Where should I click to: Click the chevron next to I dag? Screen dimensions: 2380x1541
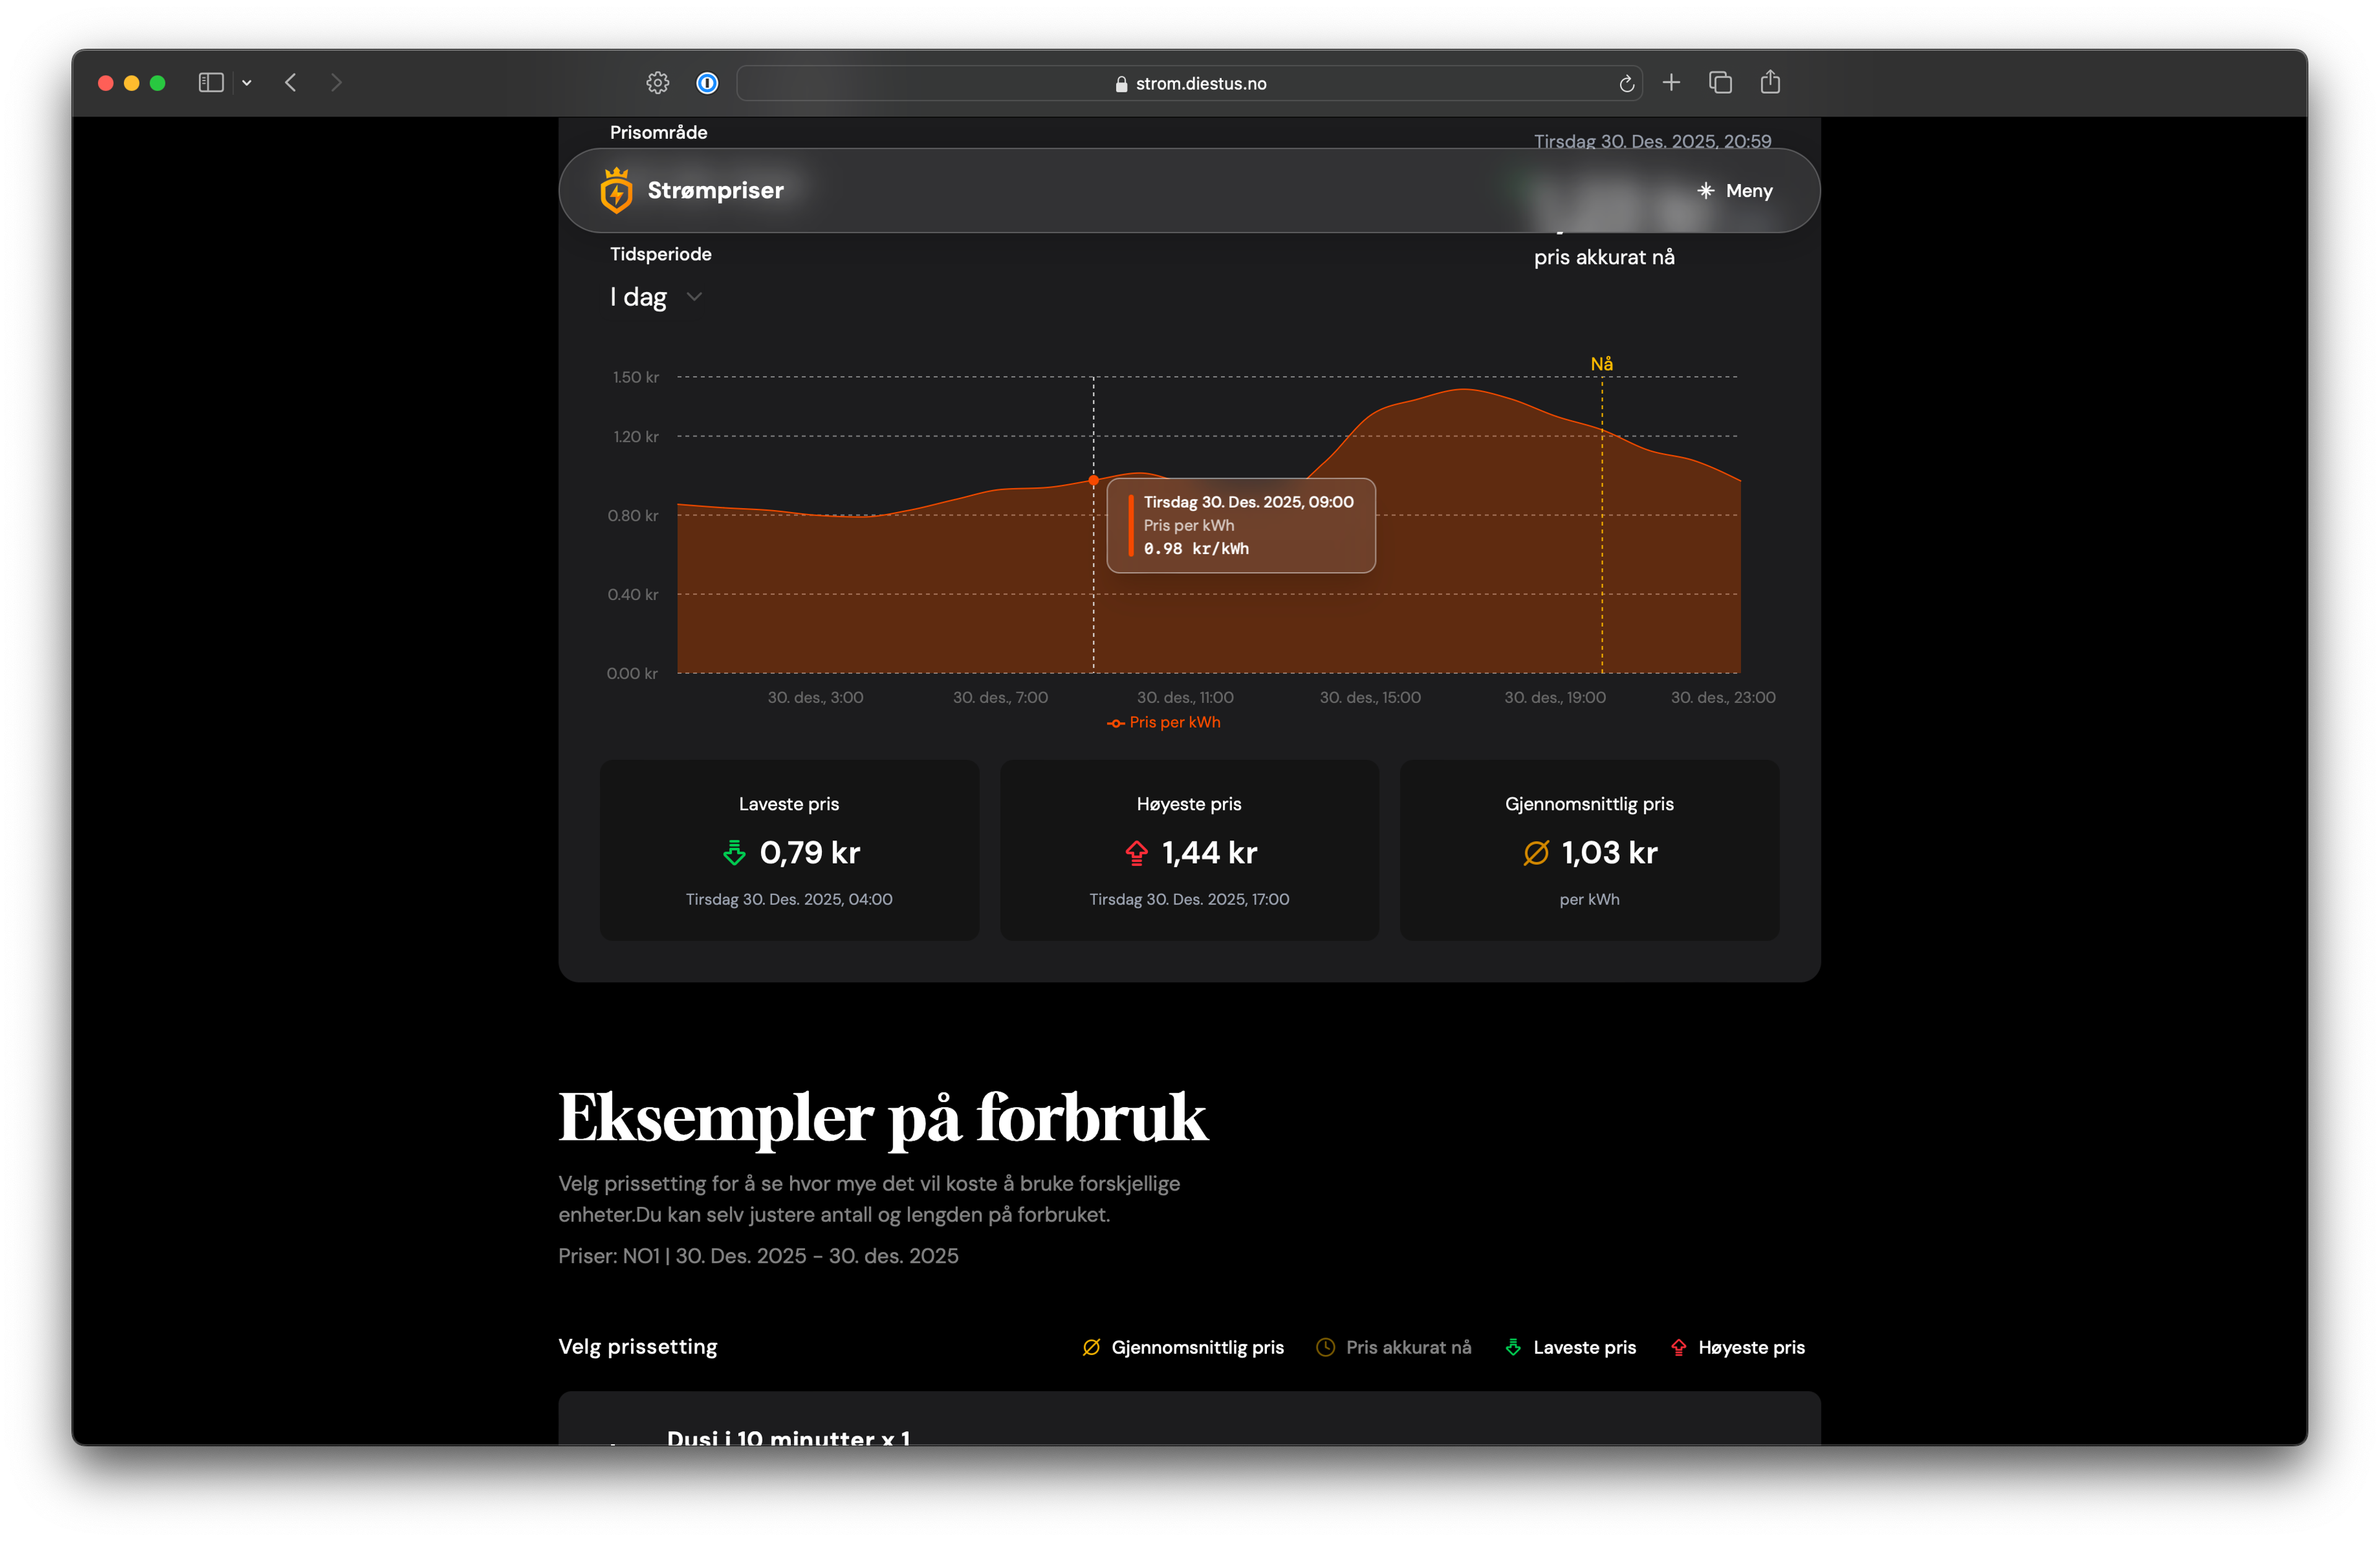pos(695,297)
